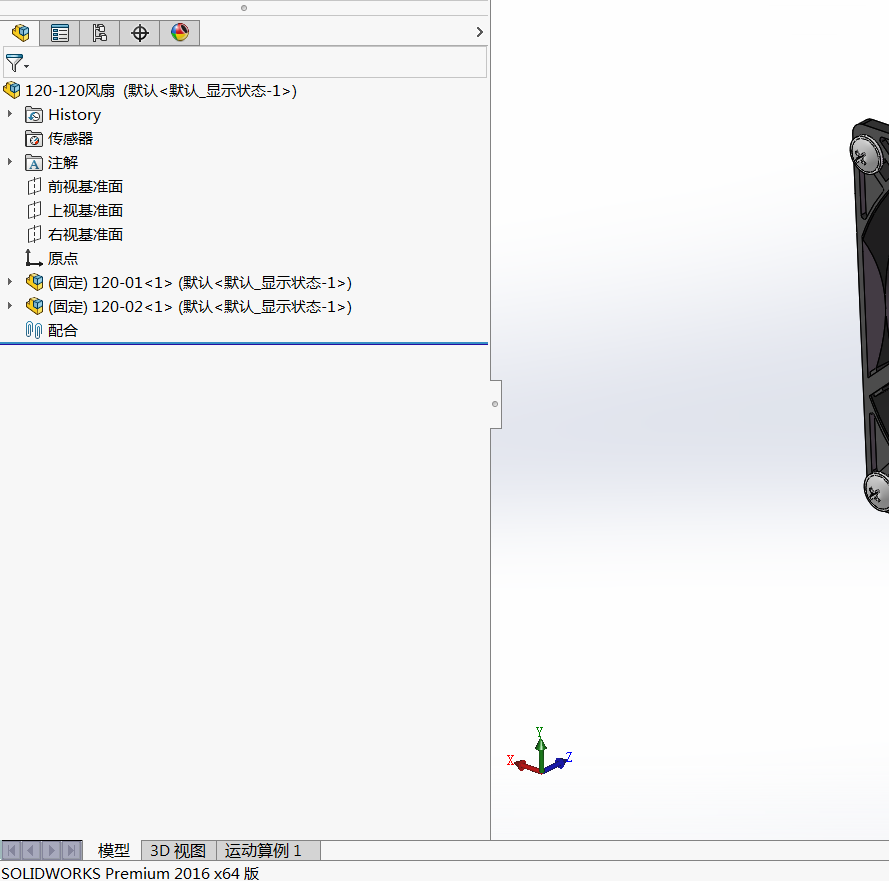Switch to the 3D 视图 tab
Screen dimensions: 889x881
coord(178,851)
